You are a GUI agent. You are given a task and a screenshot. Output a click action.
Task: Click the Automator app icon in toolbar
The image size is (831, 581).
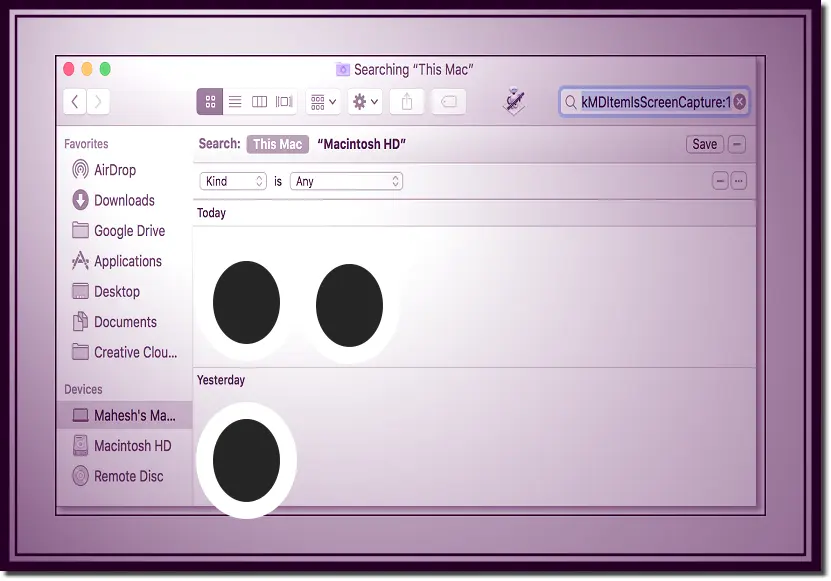[x=514, y=101]
